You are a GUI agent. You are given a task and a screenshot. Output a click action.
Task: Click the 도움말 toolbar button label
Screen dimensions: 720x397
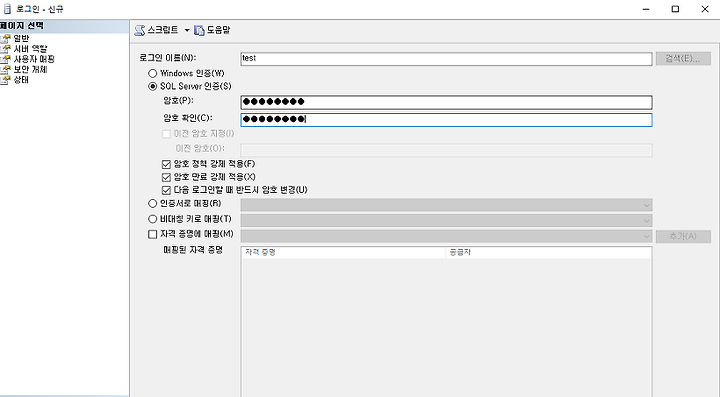tap(218, 30)
